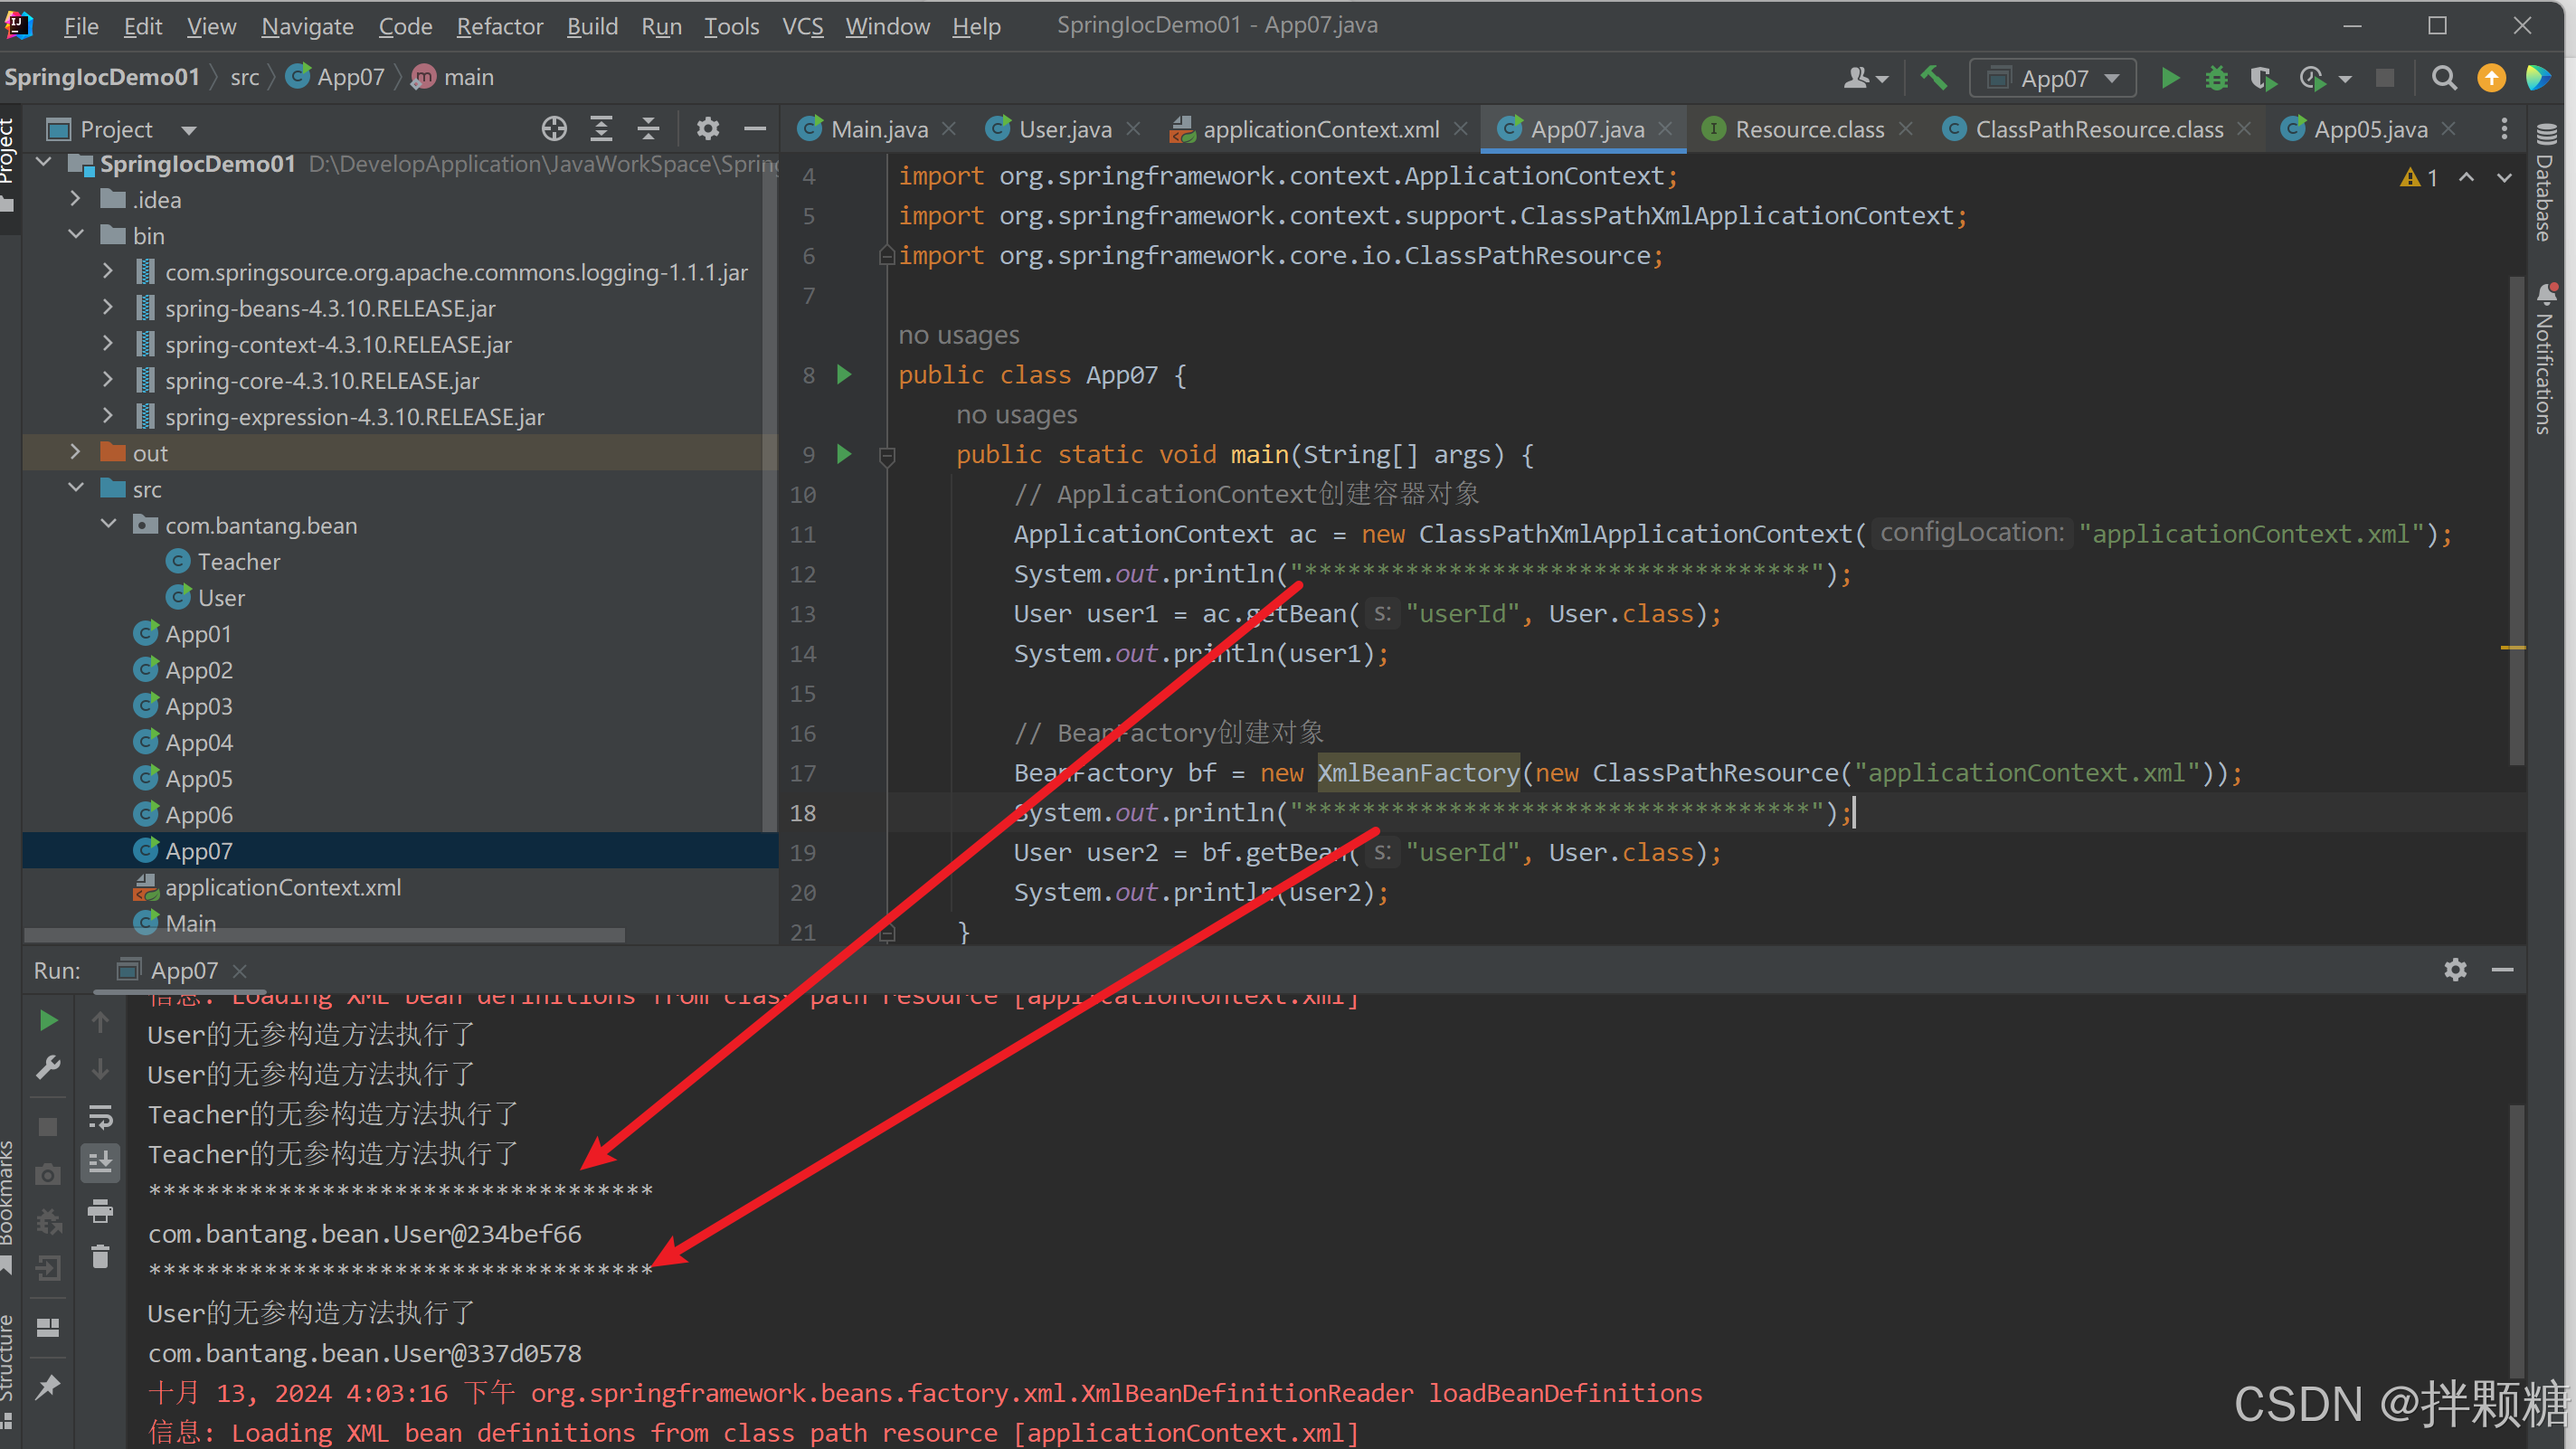Viewport: 2576px width, 1449px height.
Task: Click the Select Opened File target icon
Action: tap(554, 129)
